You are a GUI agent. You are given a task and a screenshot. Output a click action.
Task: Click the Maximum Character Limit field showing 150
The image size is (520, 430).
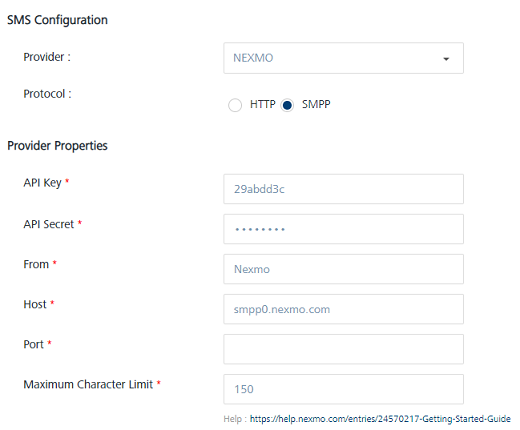tap(343, 389)
